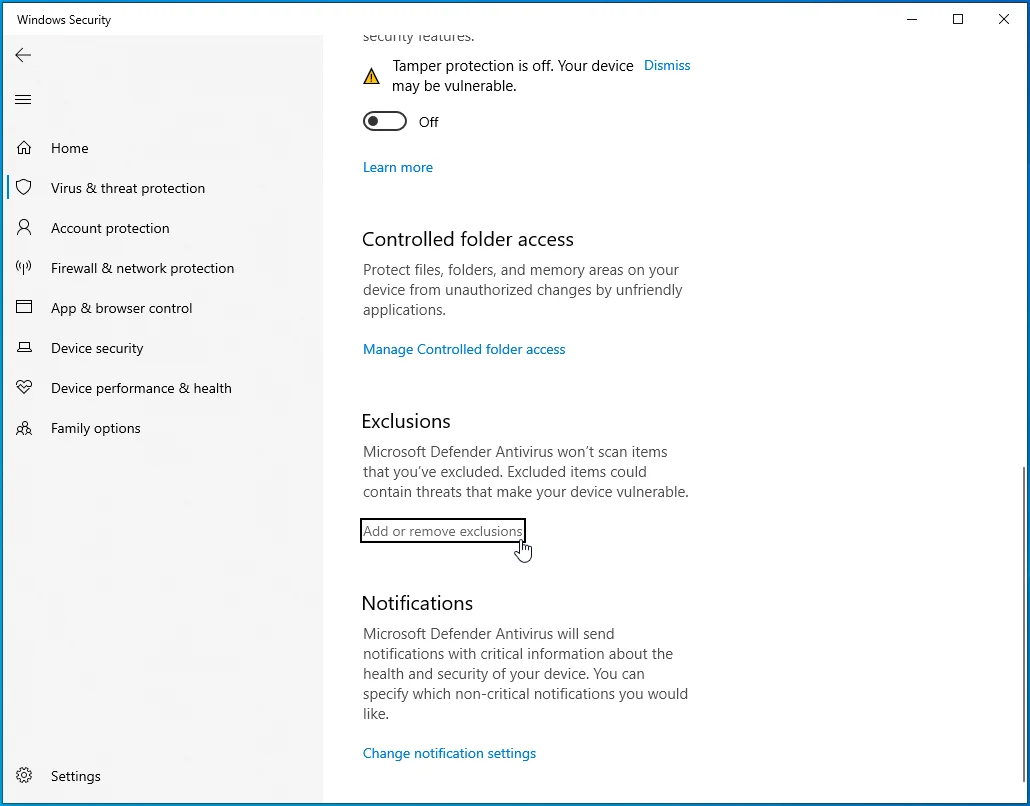Click the Windows Security title text
This screenshot has height=806, width=1030.
(x=64, y=20)
